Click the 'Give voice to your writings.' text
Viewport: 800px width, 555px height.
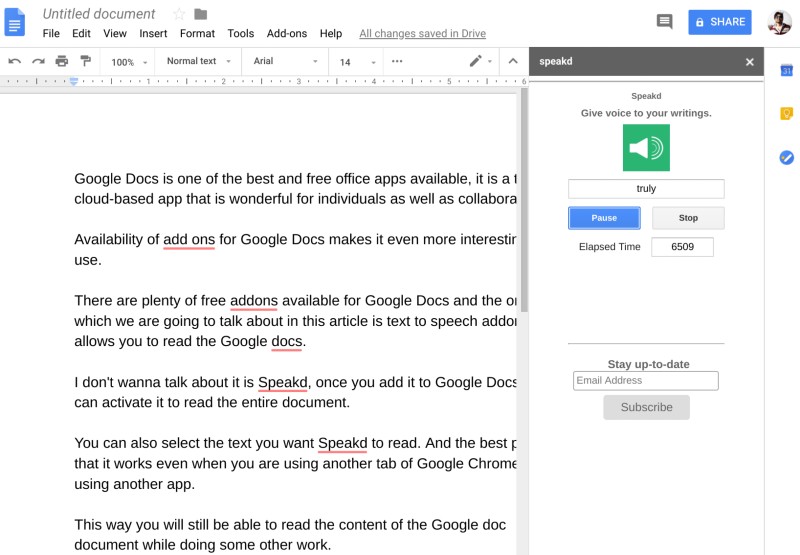646,113
